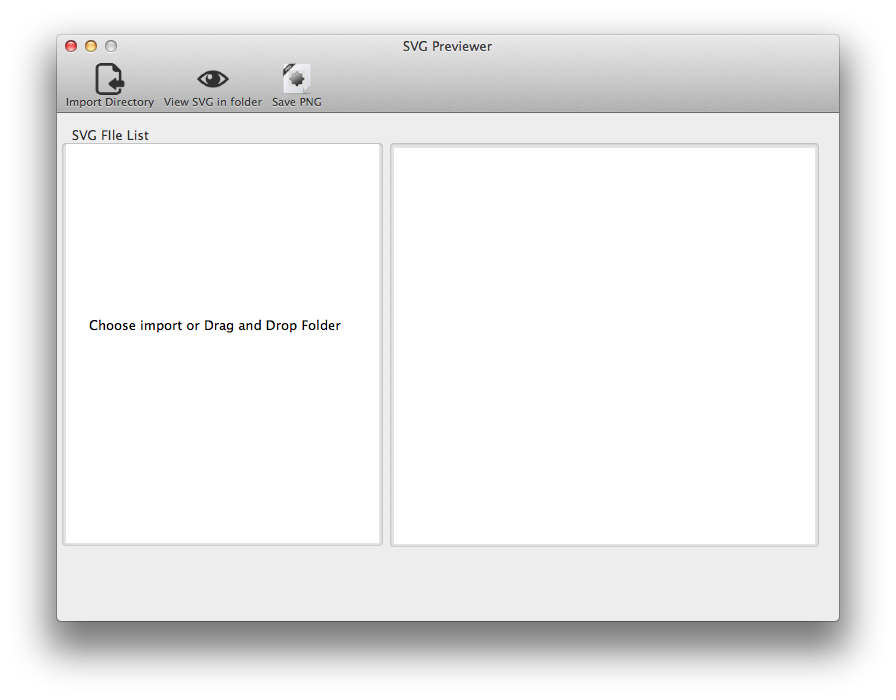896x700 pixels.
Task: Click the 'SVG FIle List' label
Action: click(x=110, y=135)
